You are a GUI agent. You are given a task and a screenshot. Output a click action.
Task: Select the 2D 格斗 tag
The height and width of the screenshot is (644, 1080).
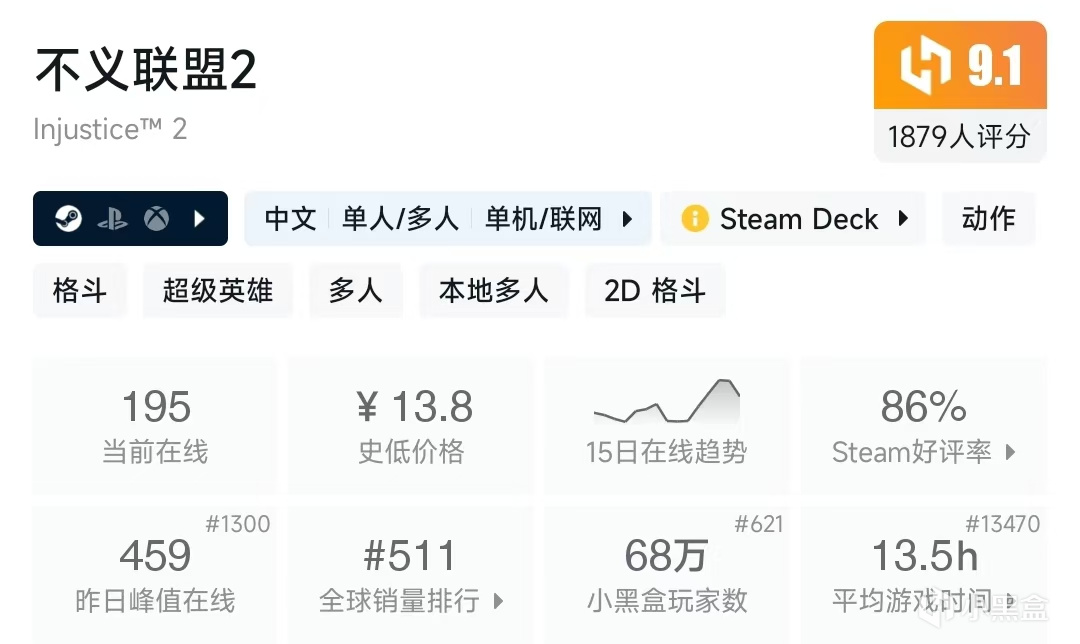655,291
